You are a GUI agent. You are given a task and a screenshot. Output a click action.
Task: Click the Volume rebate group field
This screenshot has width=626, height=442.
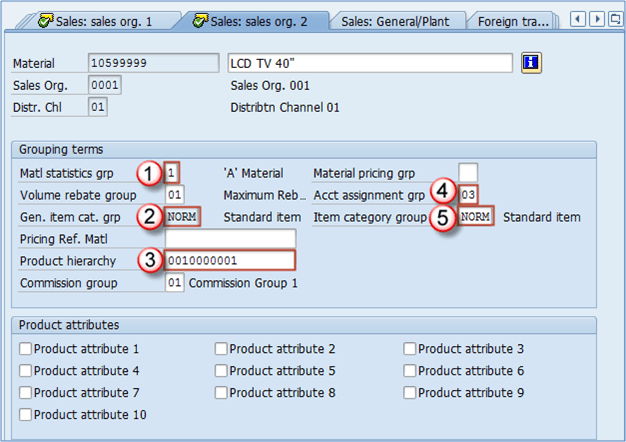point(175,195)
